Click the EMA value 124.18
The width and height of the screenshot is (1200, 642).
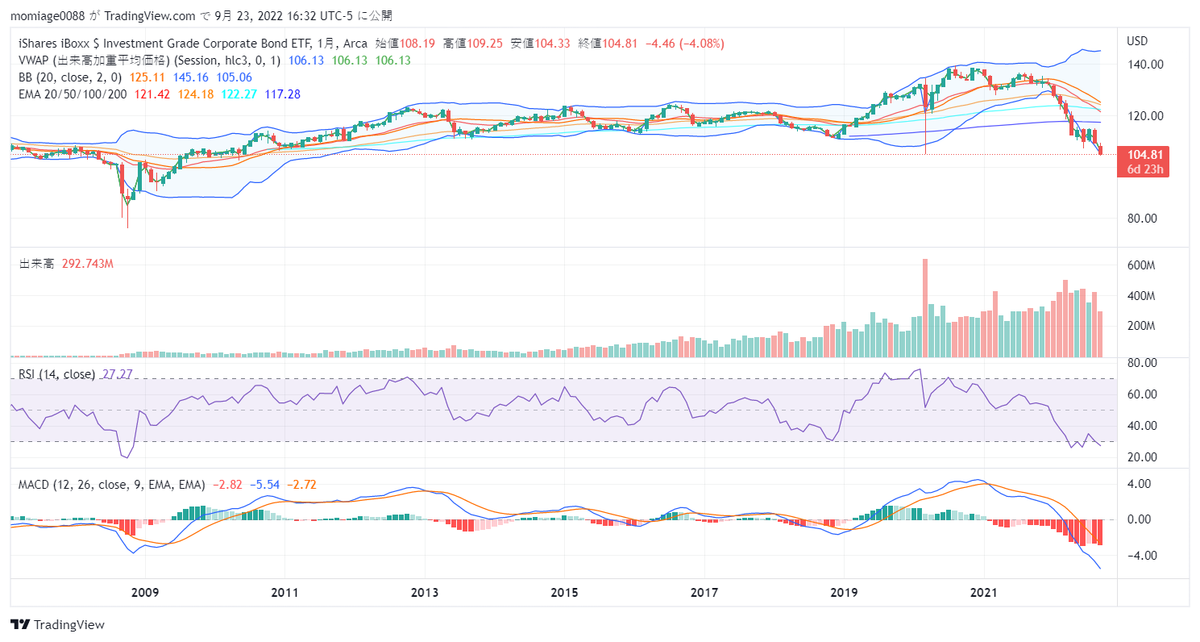[x=195, y=94]
